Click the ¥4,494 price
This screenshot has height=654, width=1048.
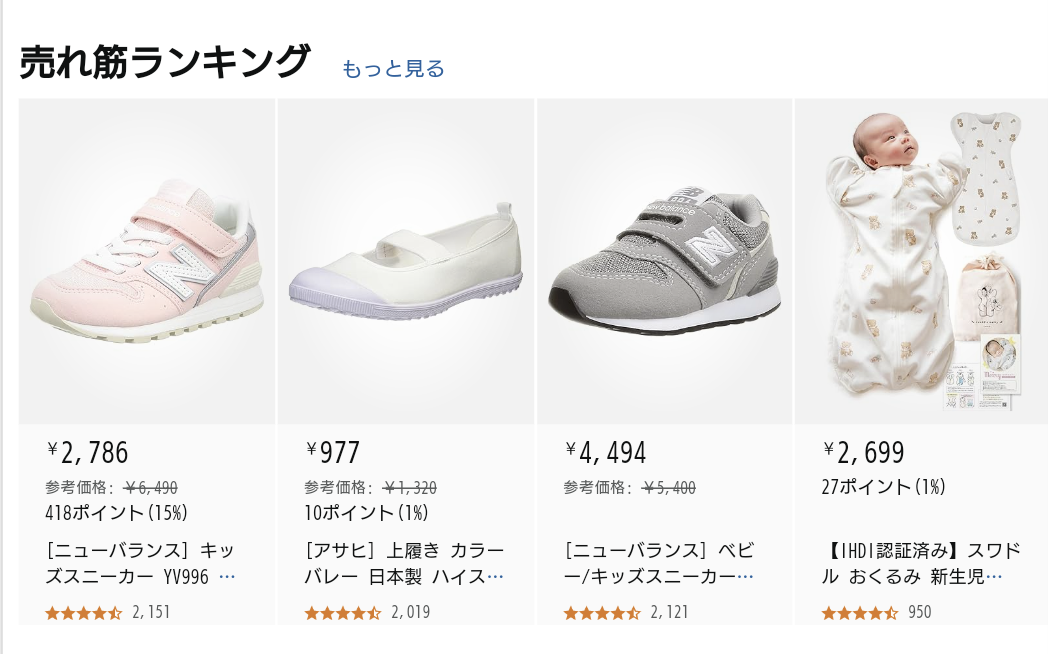pyautogui.click(x=606, y=453)
